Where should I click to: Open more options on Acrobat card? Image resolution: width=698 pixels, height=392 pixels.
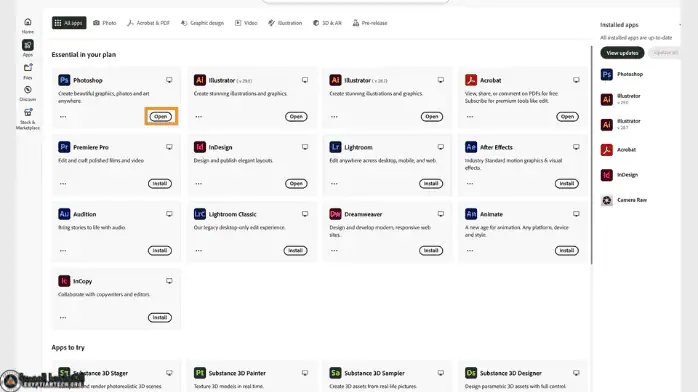pyautogui.click(x=470, y=117)
